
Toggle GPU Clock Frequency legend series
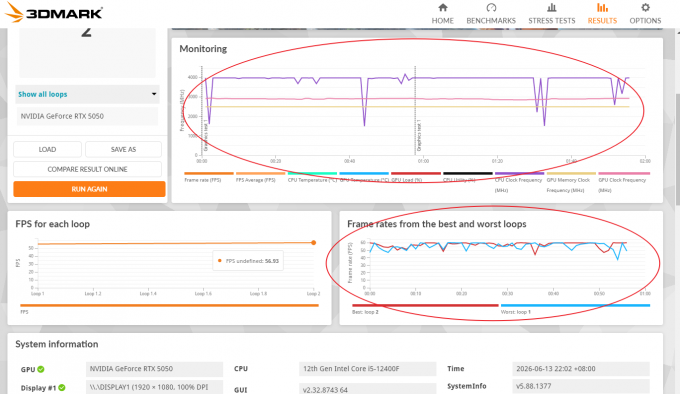point(624,182)
